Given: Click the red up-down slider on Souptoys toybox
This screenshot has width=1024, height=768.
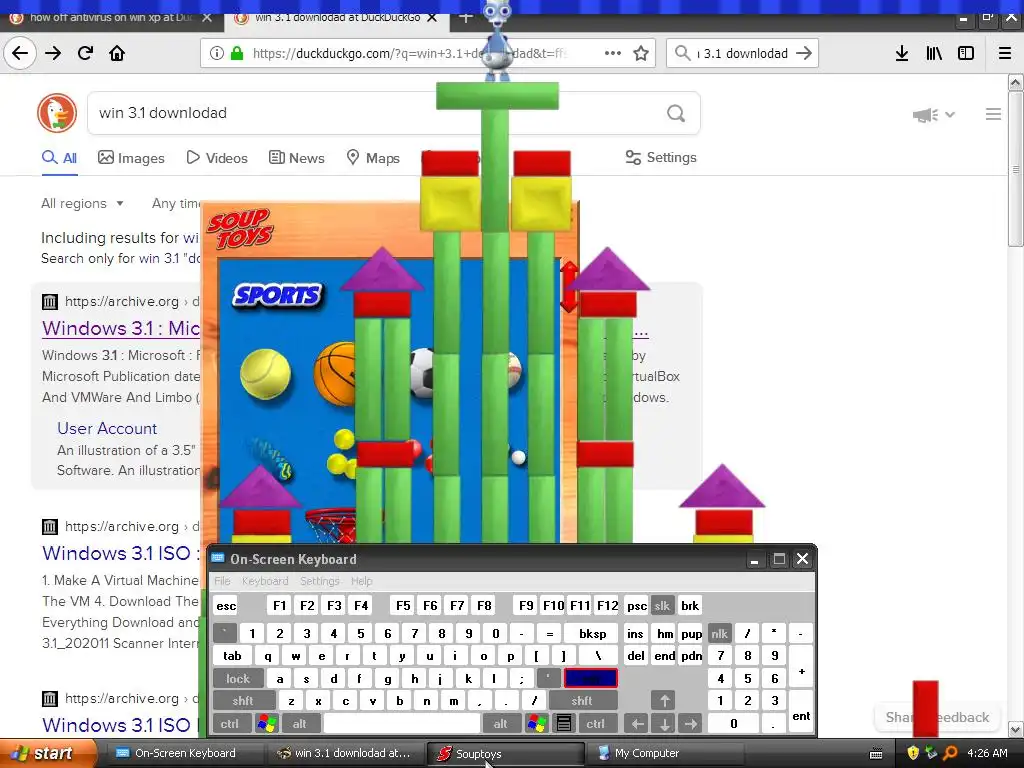Looking at the screenshot, I should point(569,287).
